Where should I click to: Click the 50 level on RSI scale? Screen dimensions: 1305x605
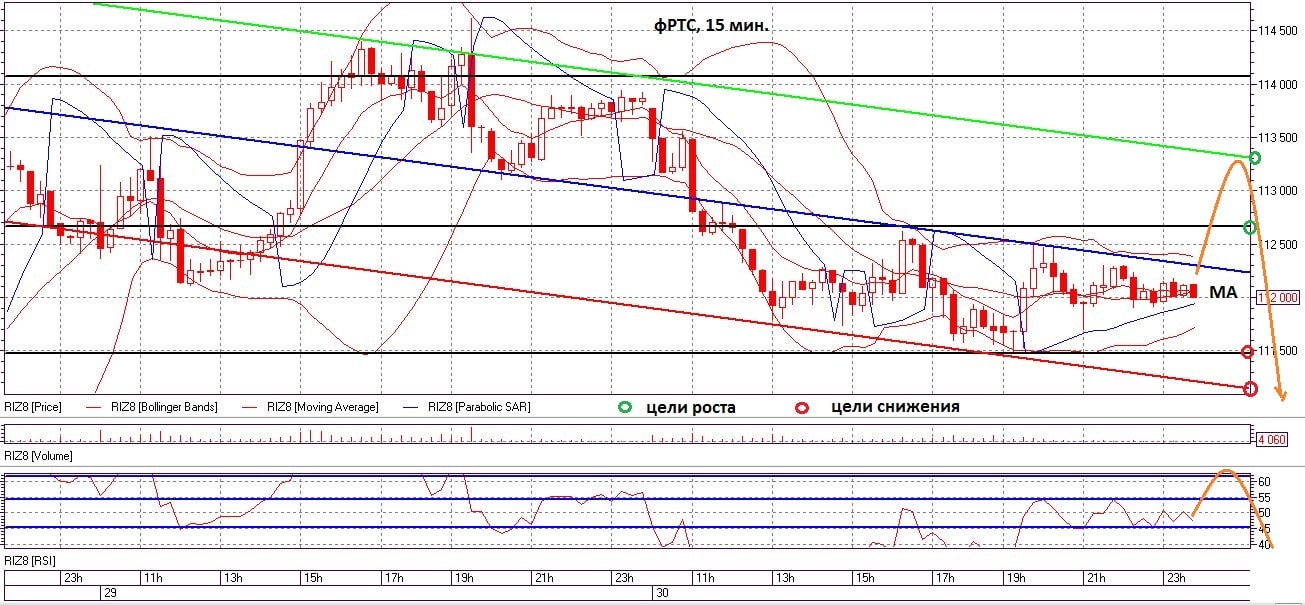coord(1265,512)
